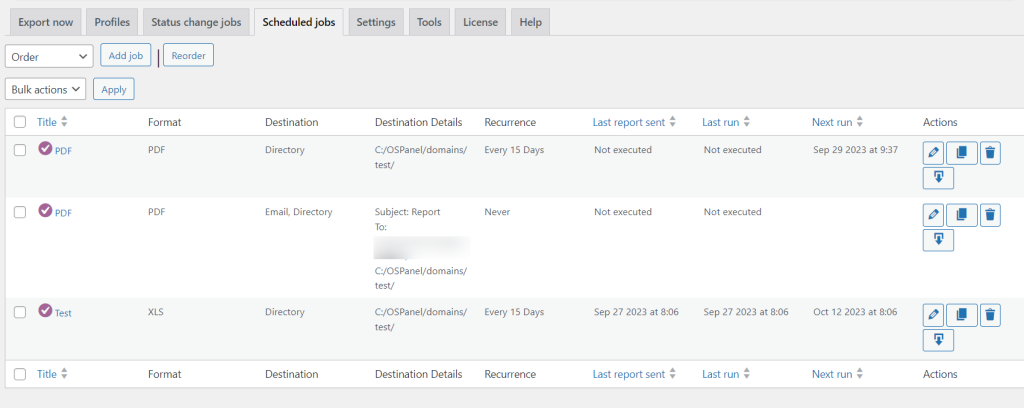Delete the Test XLS job

click(x=990, y=315)
